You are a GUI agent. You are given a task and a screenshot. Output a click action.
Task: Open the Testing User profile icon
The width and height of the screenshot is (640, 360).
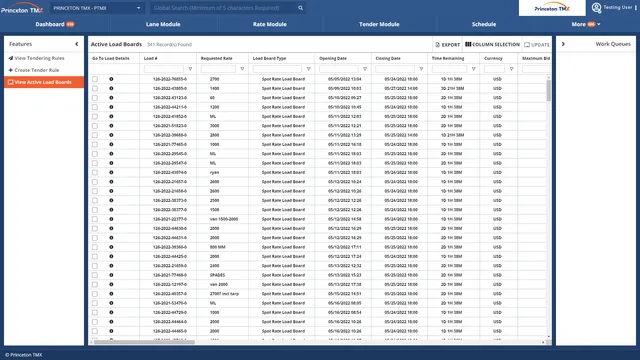click(596, 8)
